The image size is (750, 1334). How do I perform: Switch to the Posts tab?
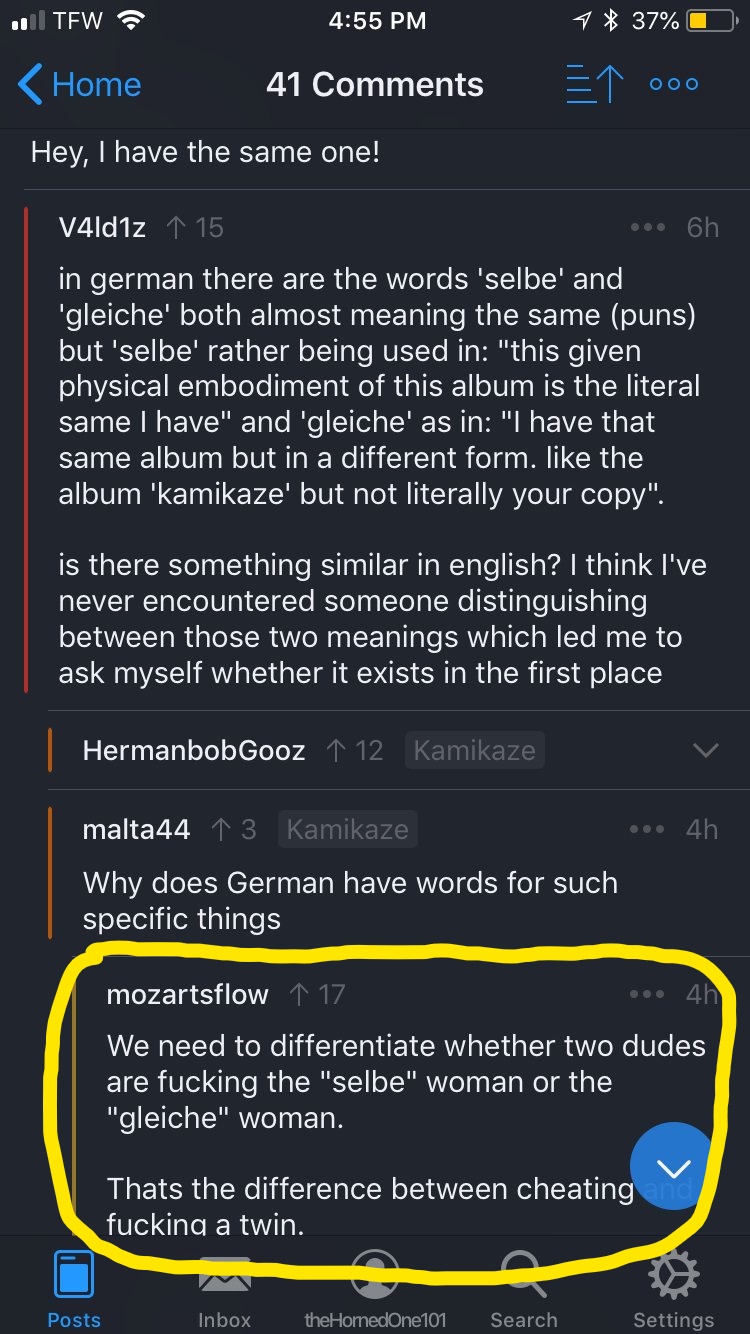[74, 1288]
